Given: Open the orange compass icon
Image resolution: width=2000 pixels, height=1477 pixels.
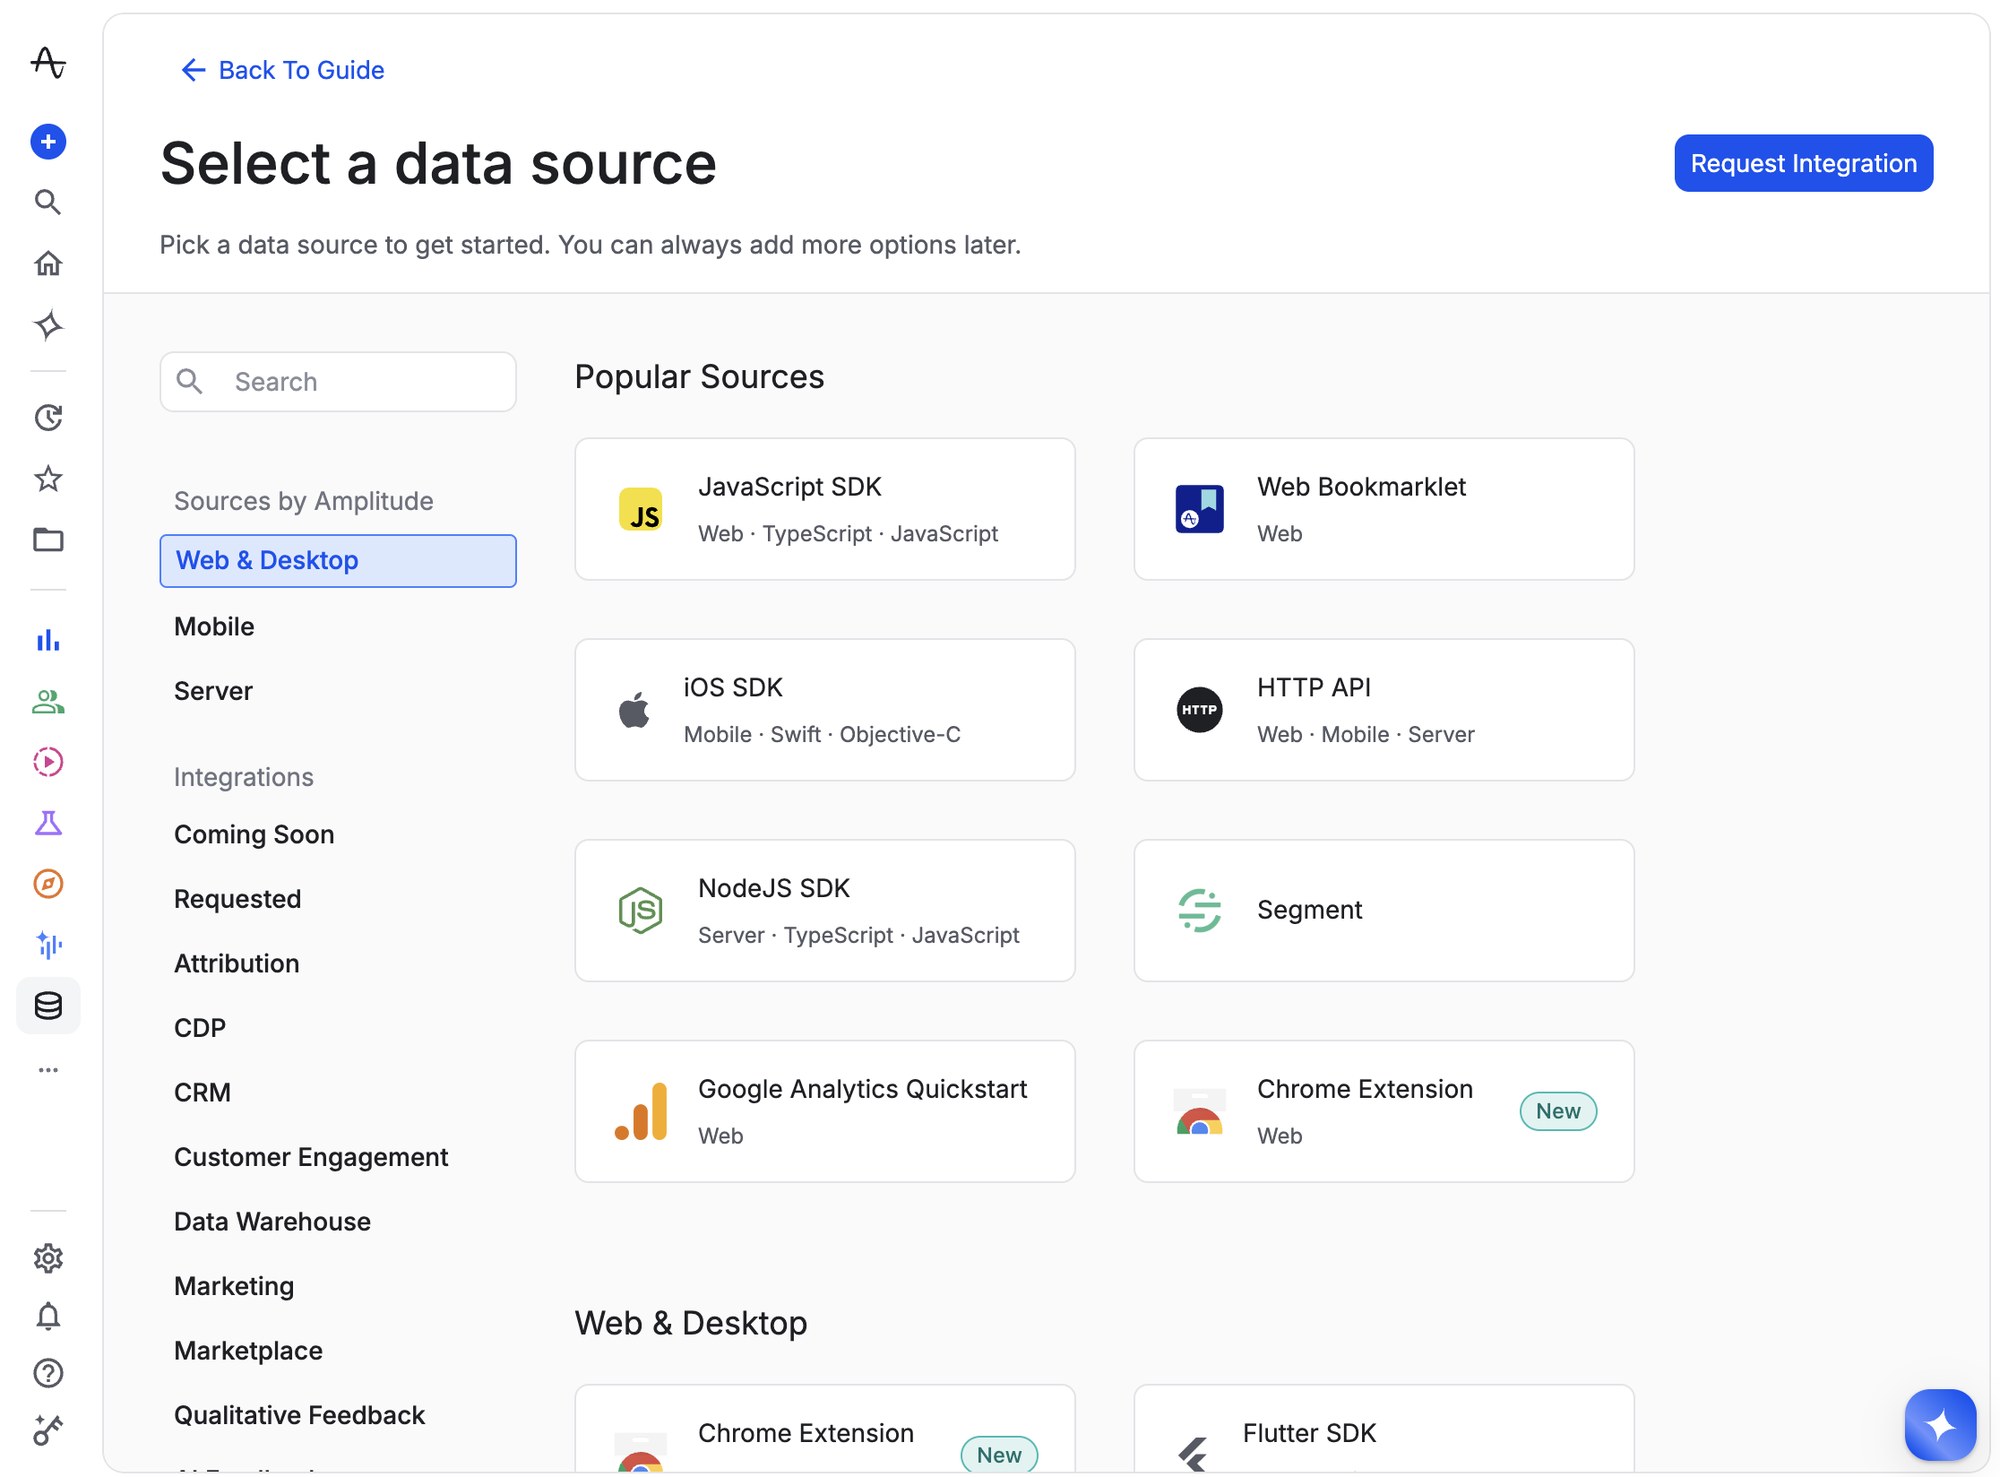Looking at the screenshot, I should point(48,884).
